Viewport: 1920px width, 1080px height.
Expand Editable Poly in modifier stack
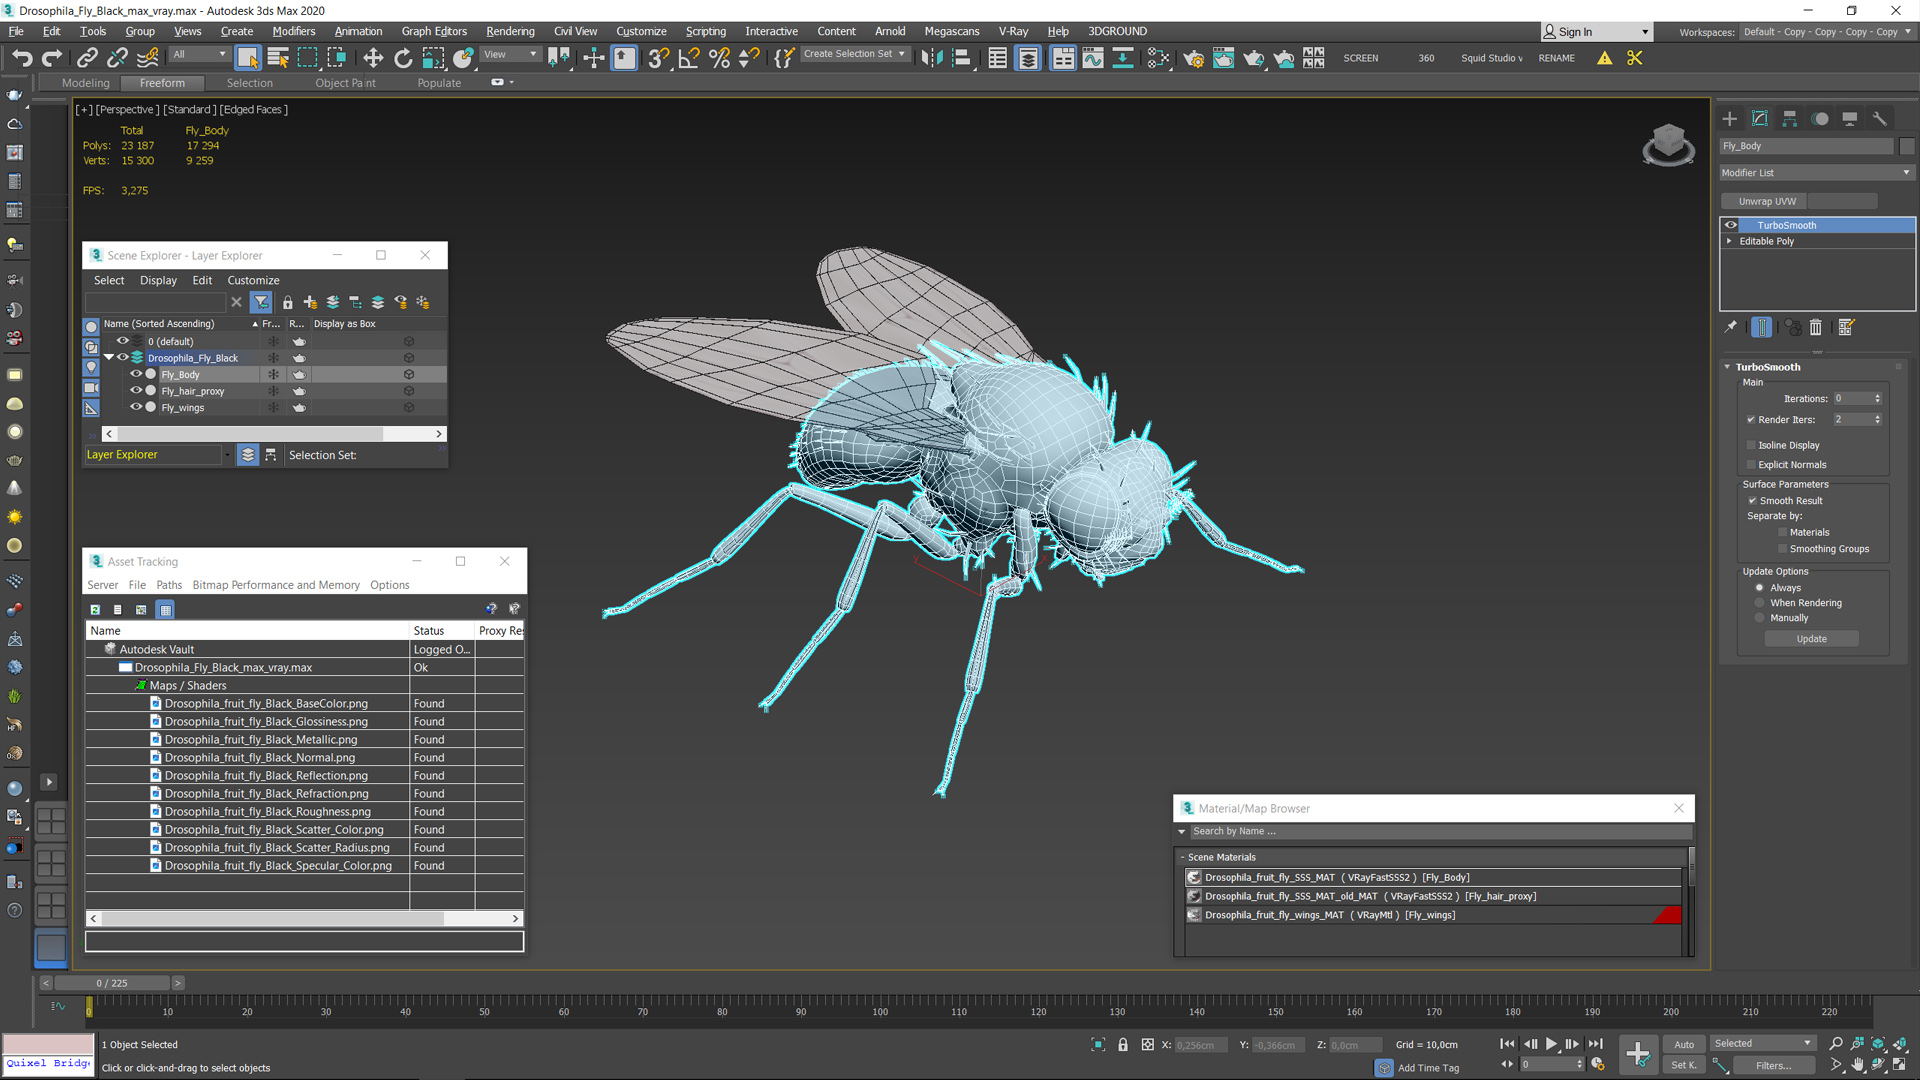point(1729,241)
